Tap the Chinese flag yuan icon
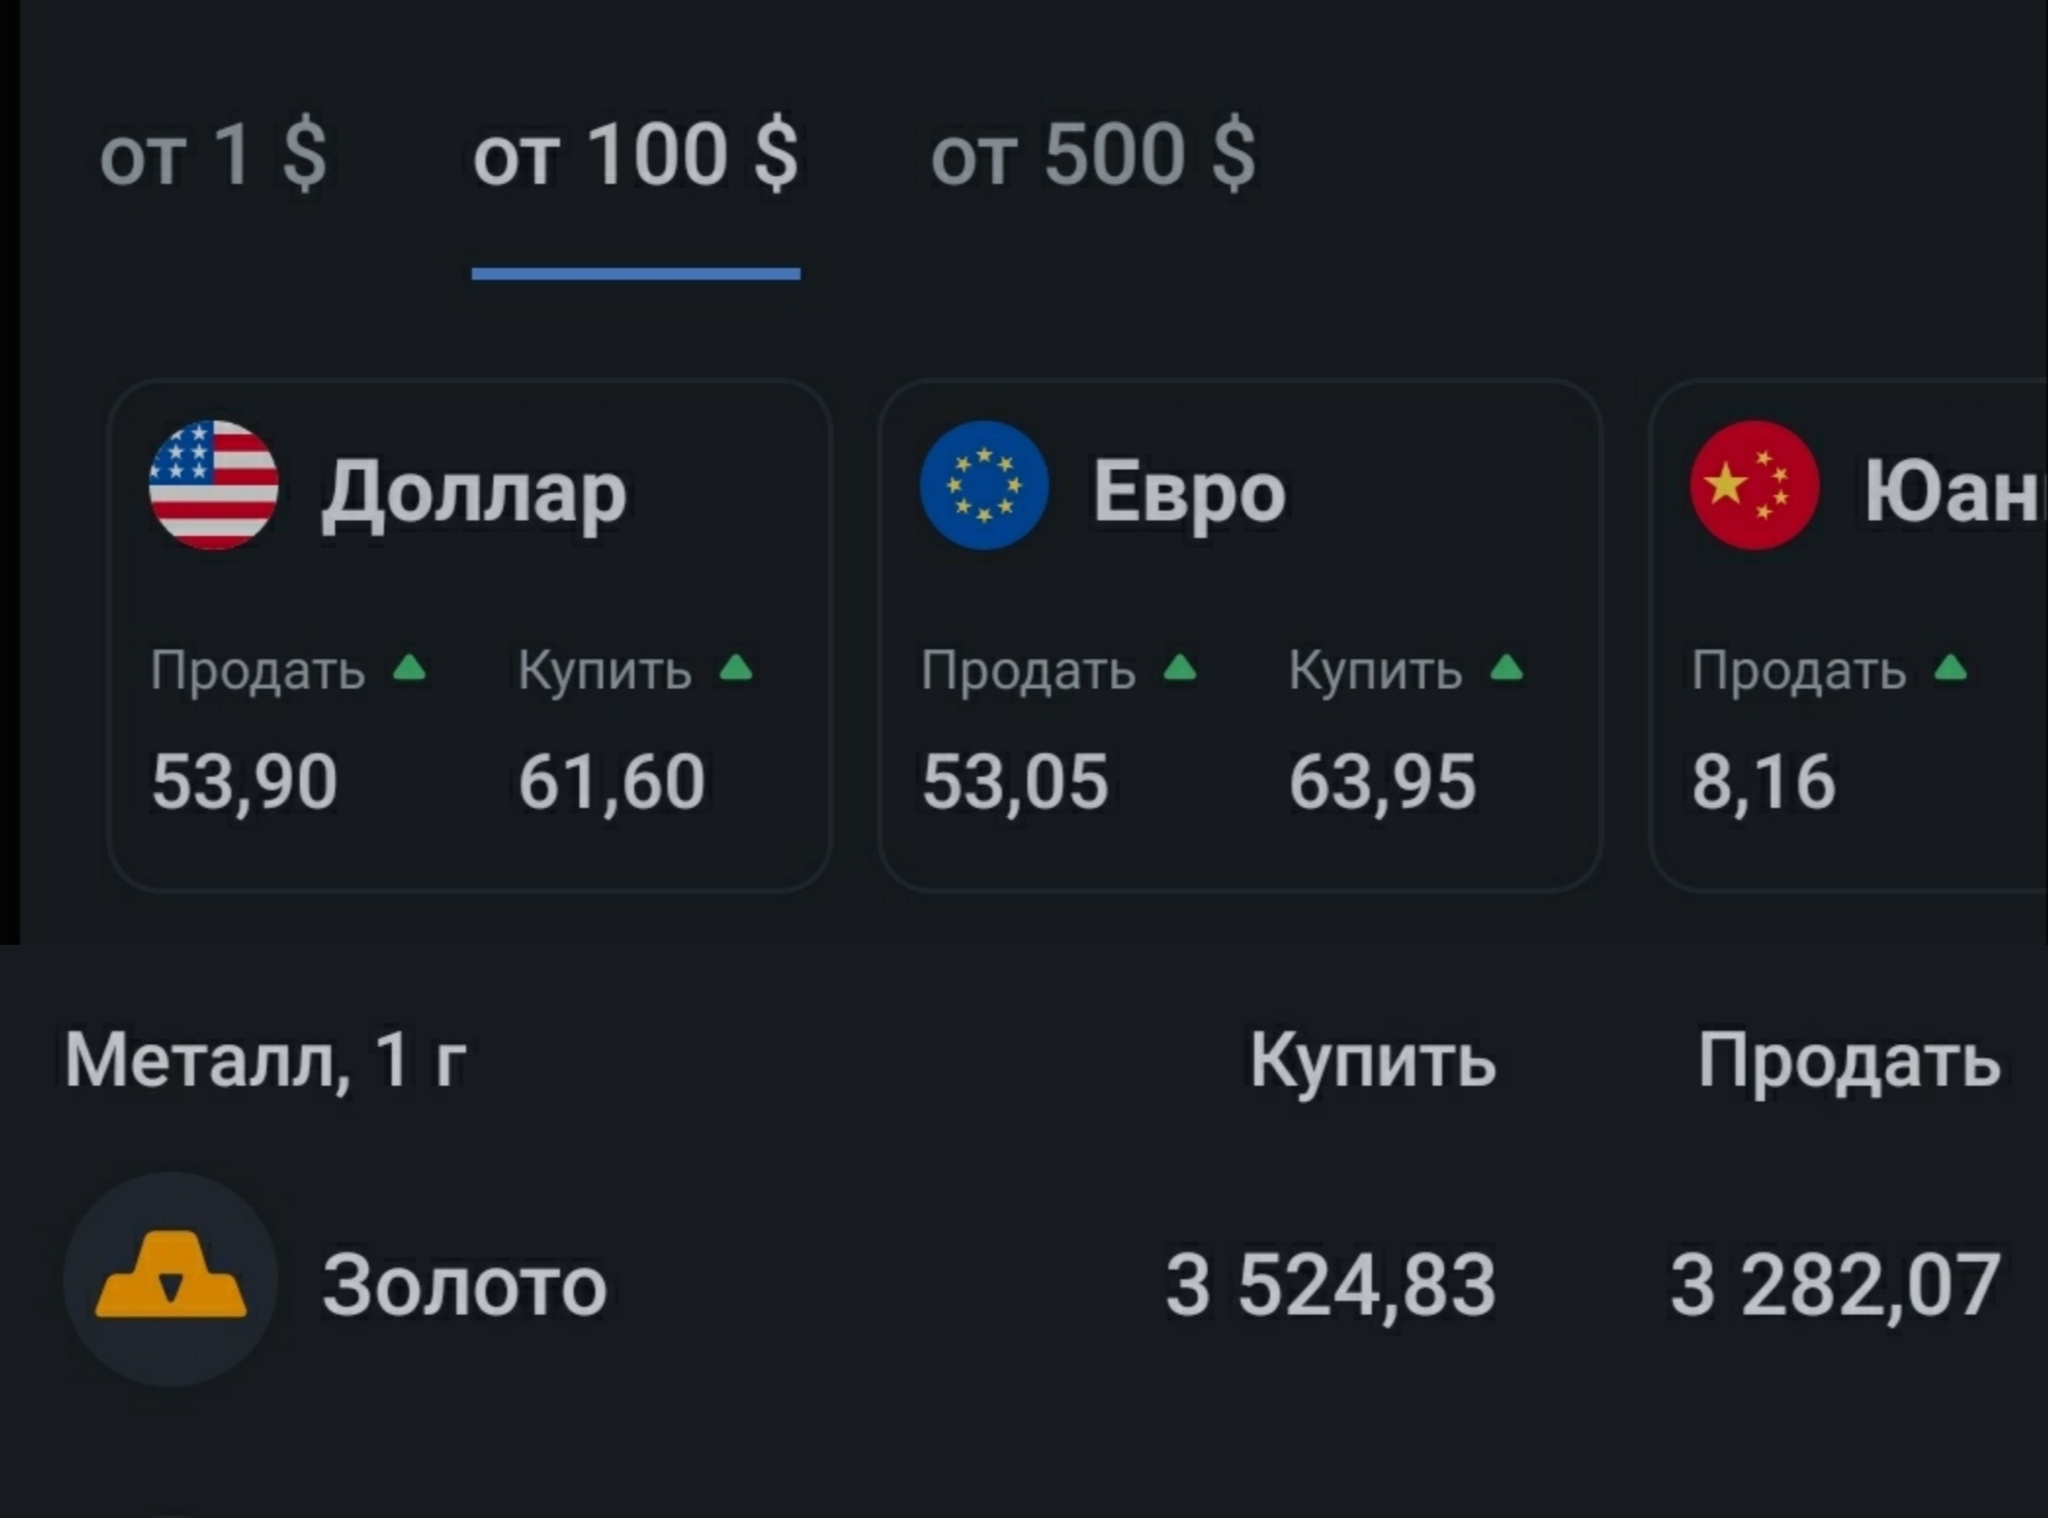This screenshot has width=2048, height=1518. click(1755, 485)
